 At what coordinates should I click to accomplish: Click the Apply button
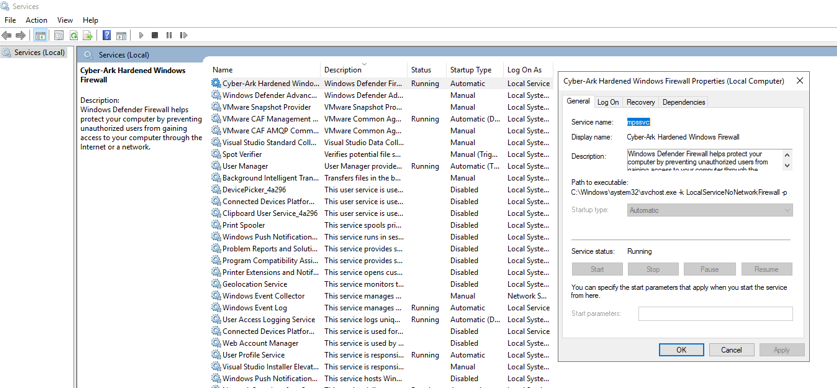(781, 350)
